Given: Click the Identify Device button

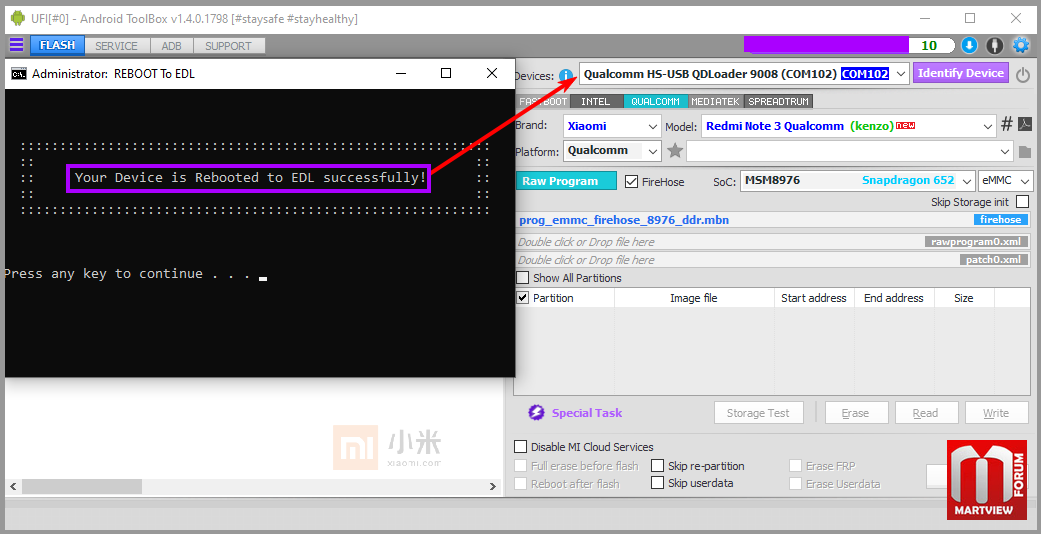Looking at the screenshot, I should click(x=961, y=73).
